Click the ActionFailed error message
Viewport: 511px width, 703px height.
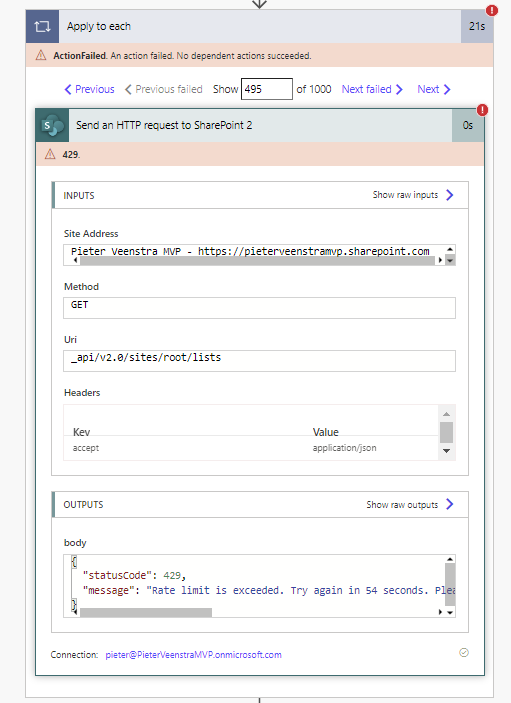(x=182, y=56)
